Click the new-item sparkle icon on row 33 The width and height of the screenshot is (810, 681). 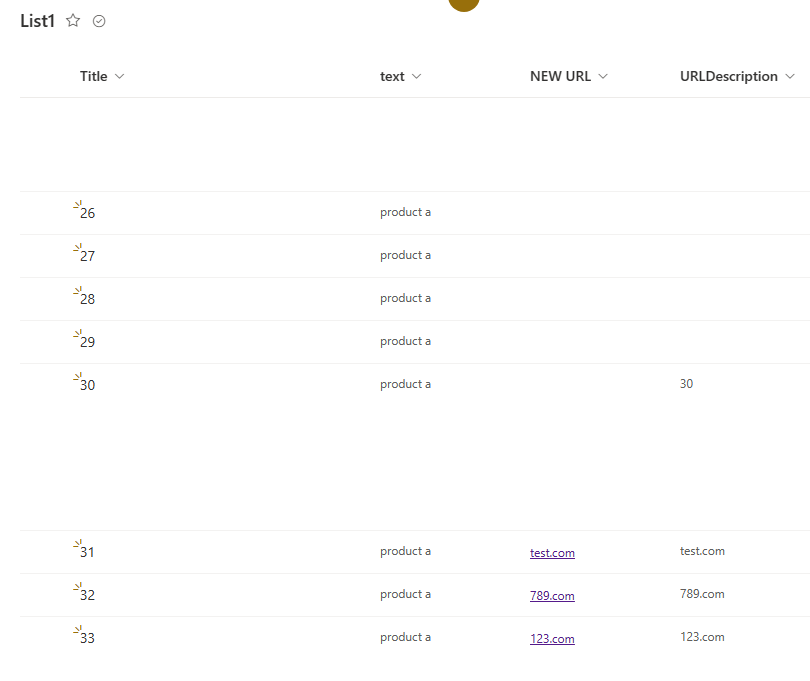(77, 630)
